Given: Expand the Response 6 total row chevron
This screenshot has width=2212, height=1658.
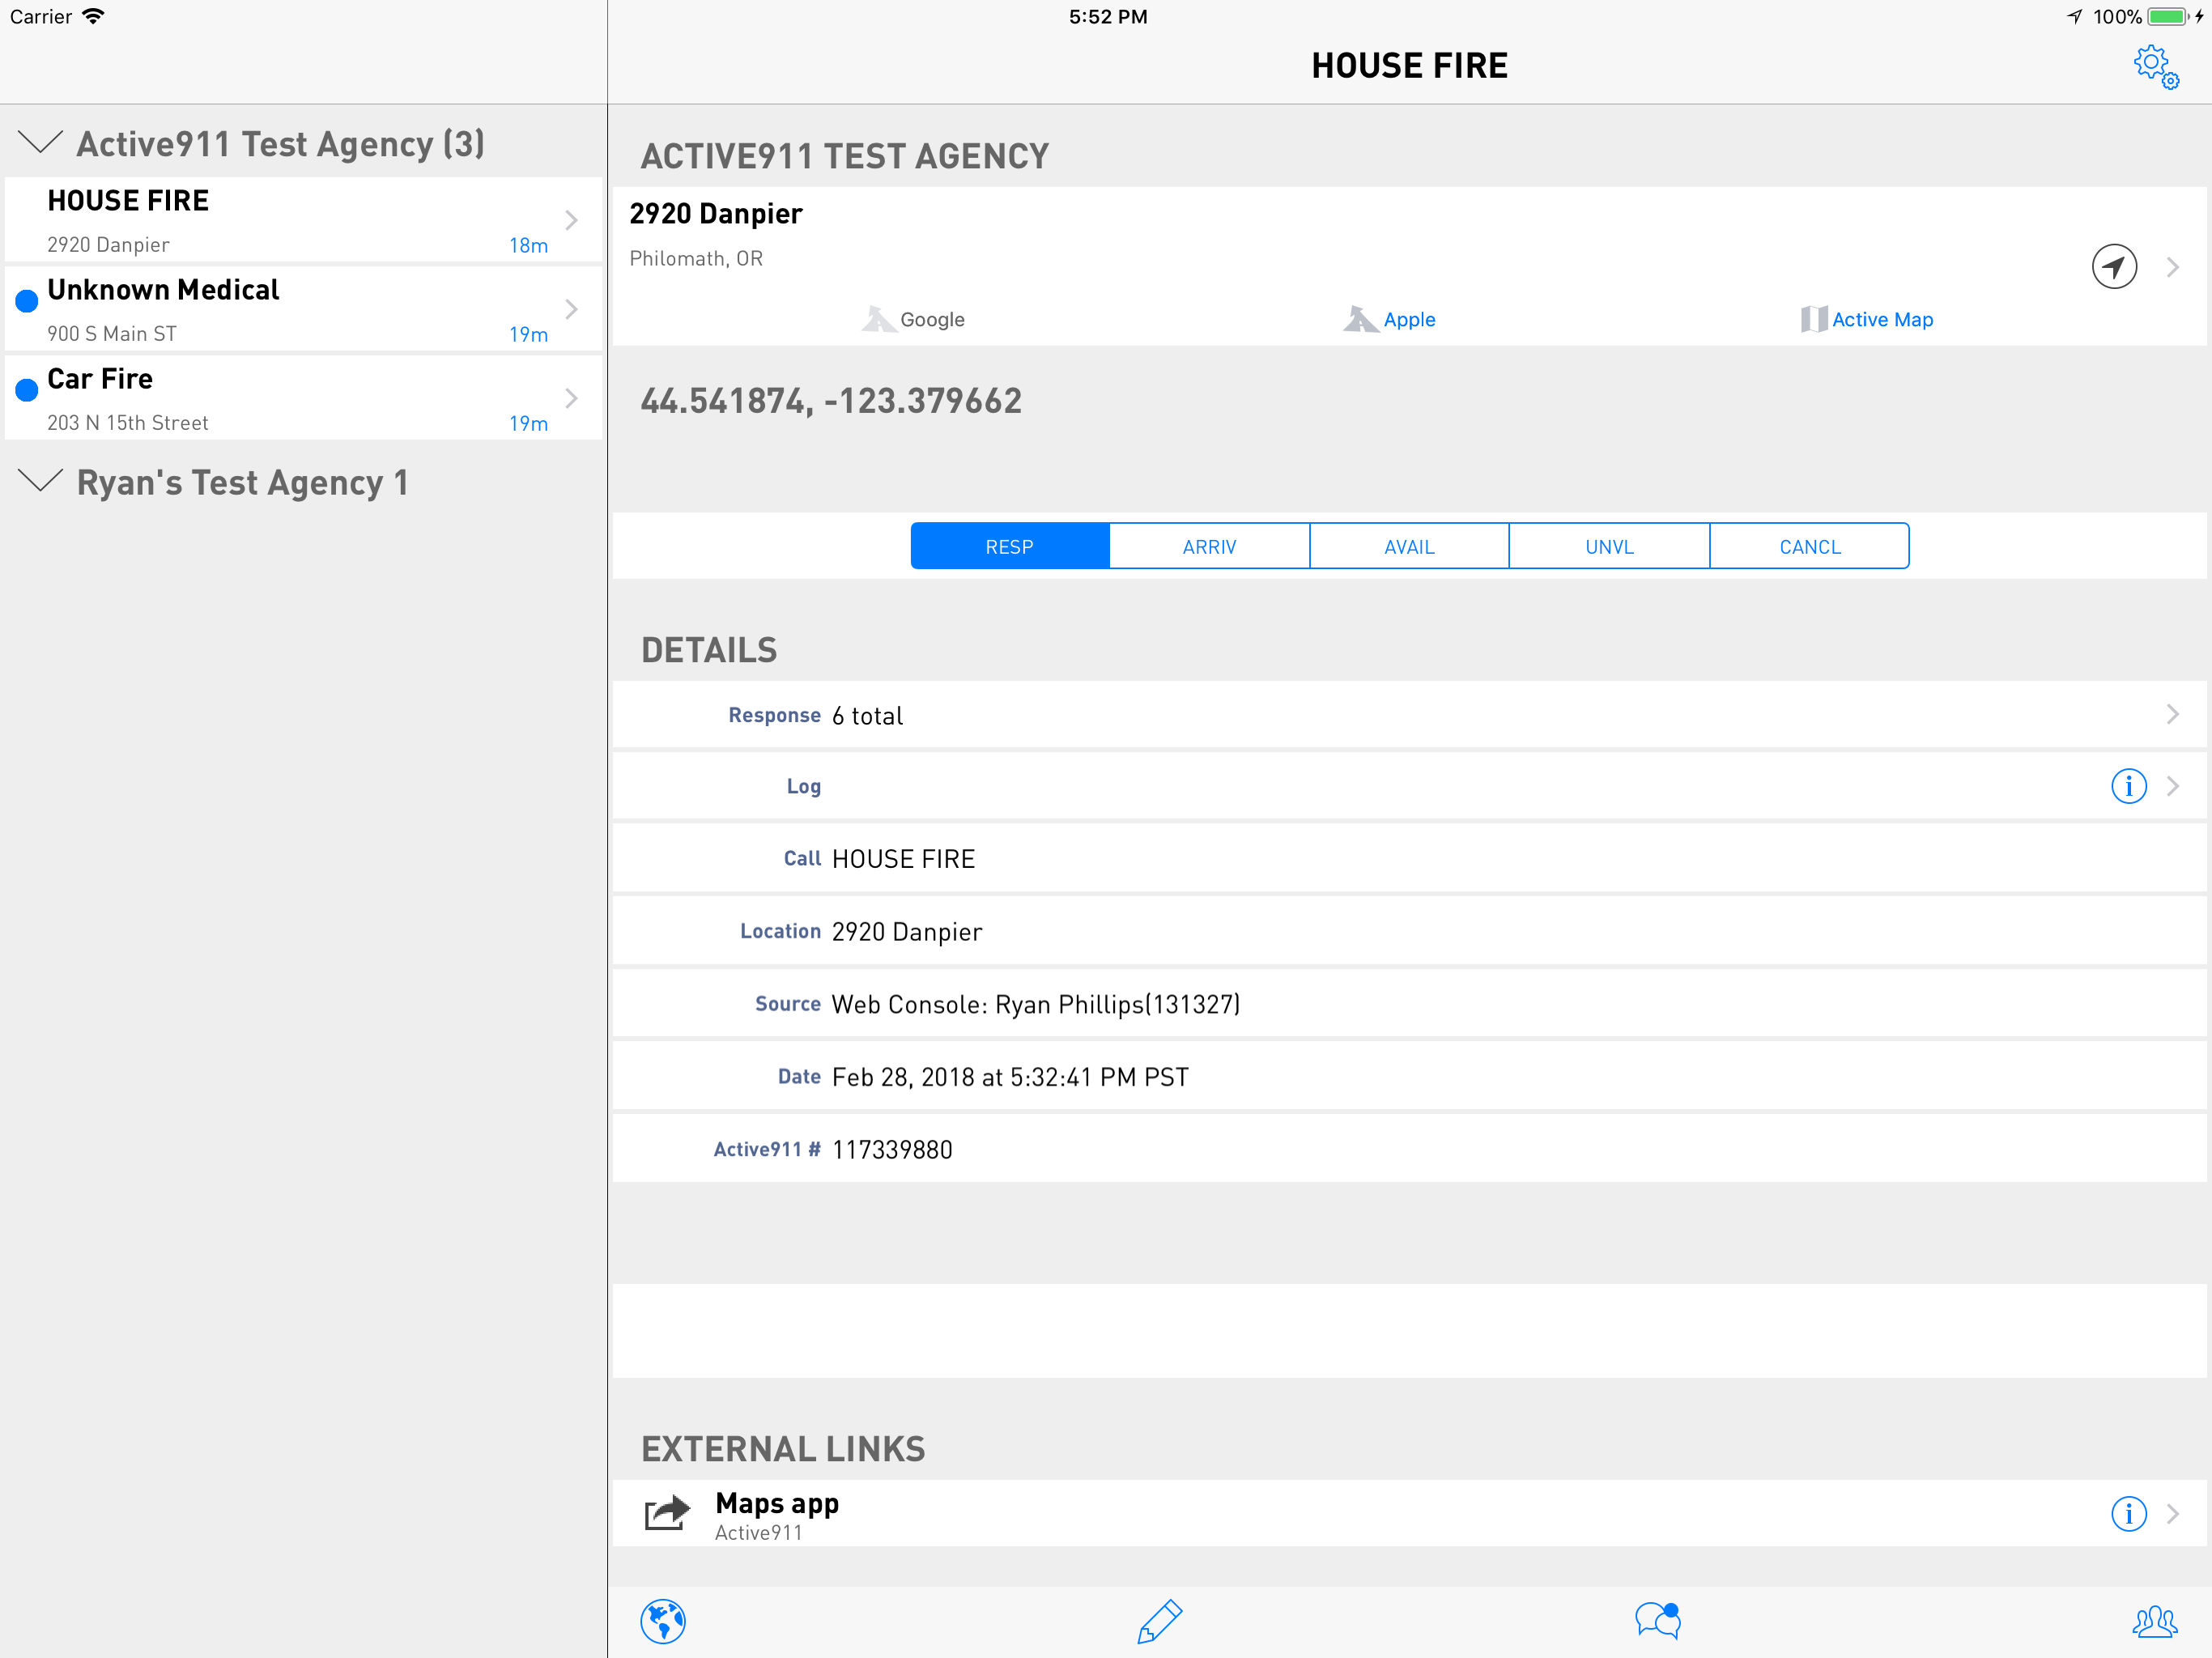Looking at the screenshot, I should 2172,714.
